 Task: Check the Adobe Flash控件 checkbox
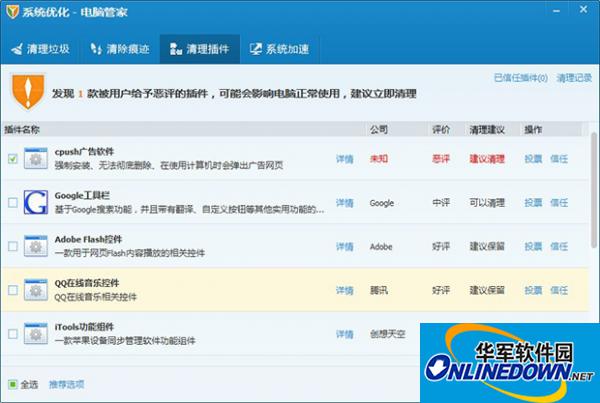tap(13, 246)
